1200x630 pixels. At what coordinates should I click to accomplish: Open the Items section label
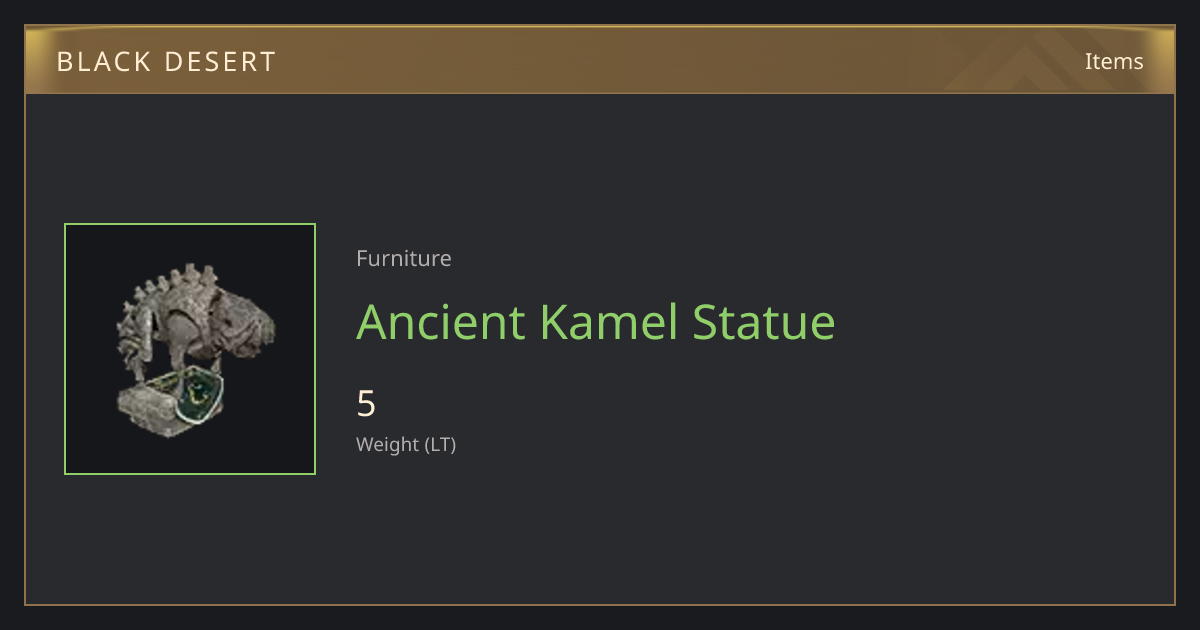tap(1114, 61)
